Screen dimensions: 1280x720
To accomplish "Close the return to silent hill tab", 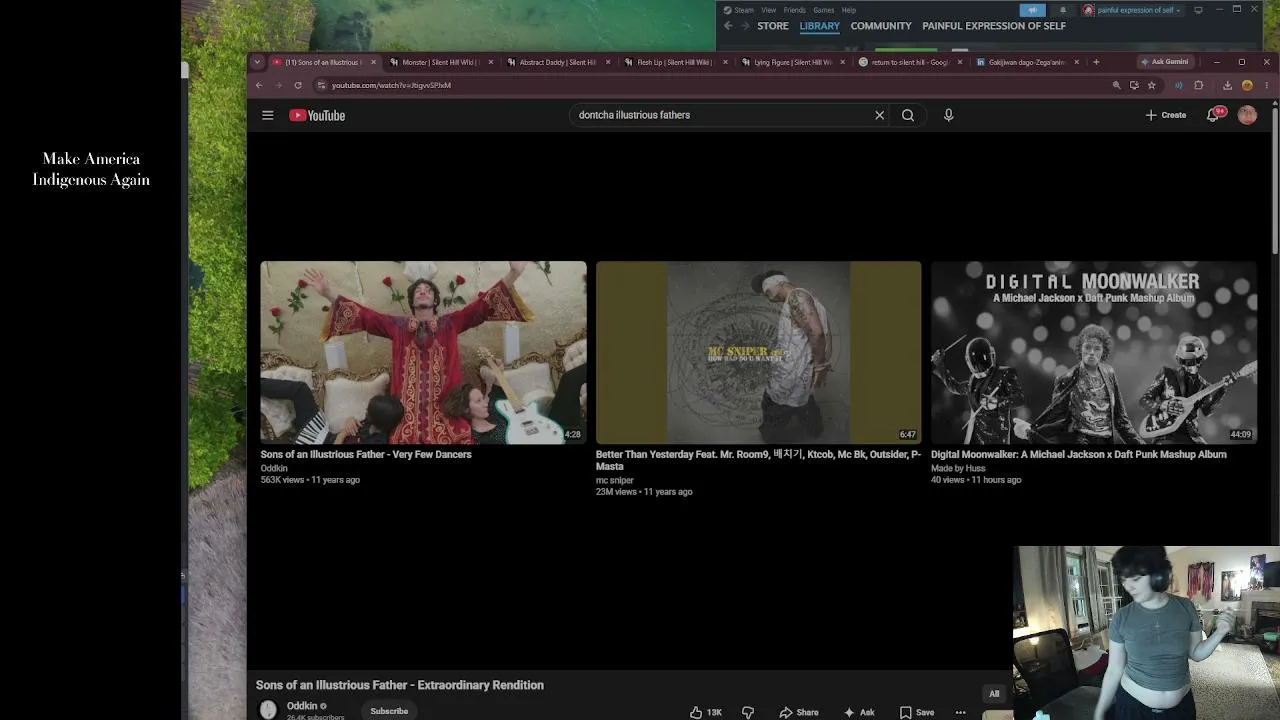I will click(960, 62).
